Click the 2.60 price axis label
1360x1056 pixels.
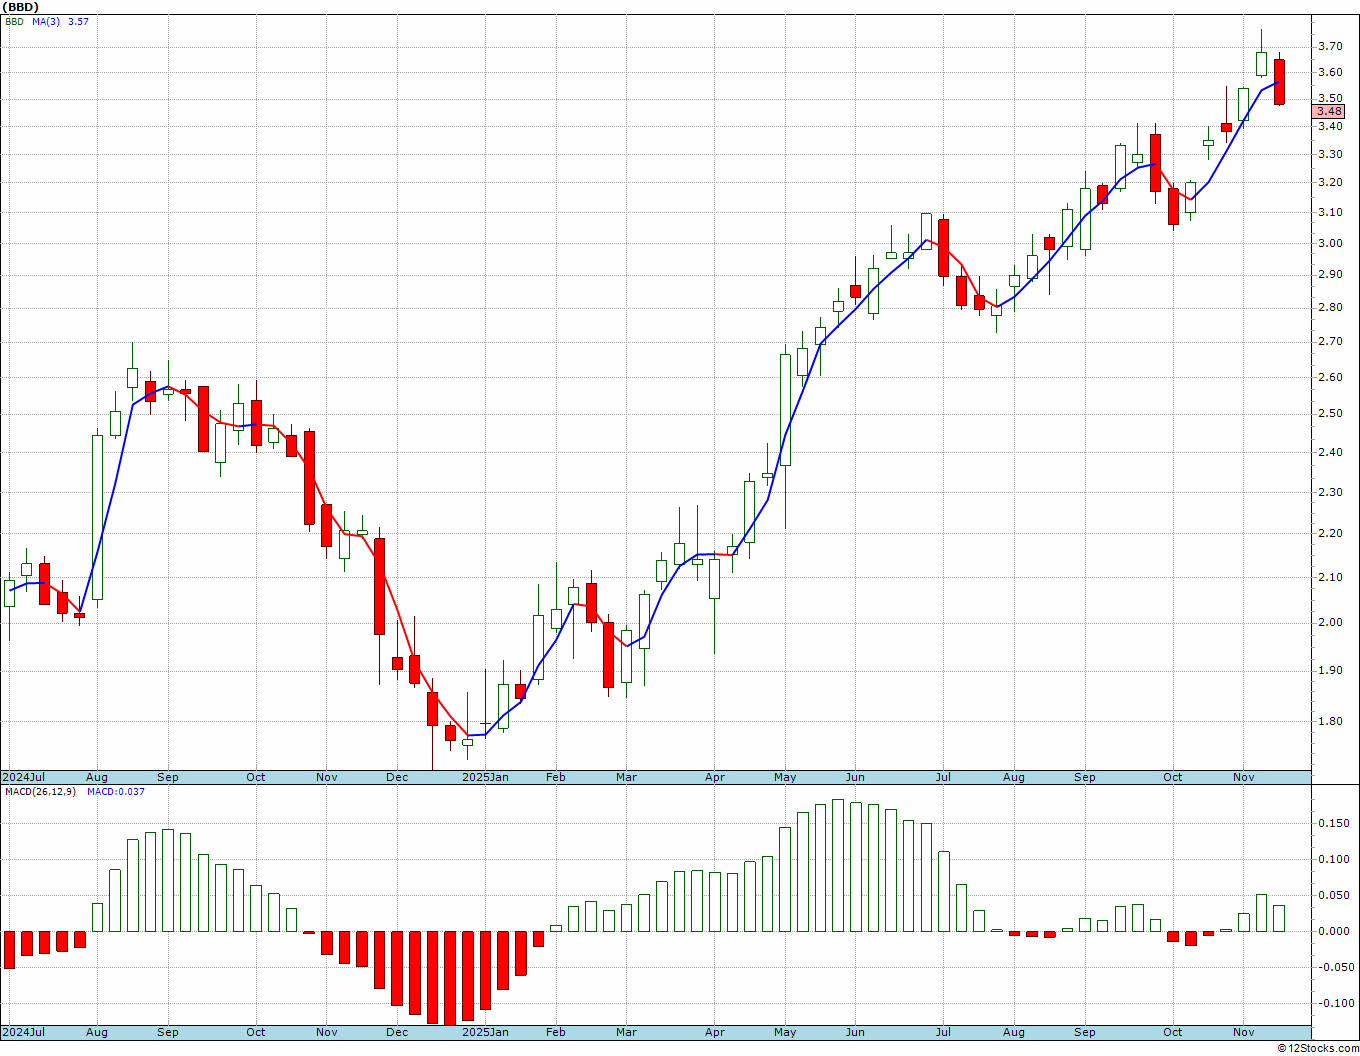[1330, 377]
